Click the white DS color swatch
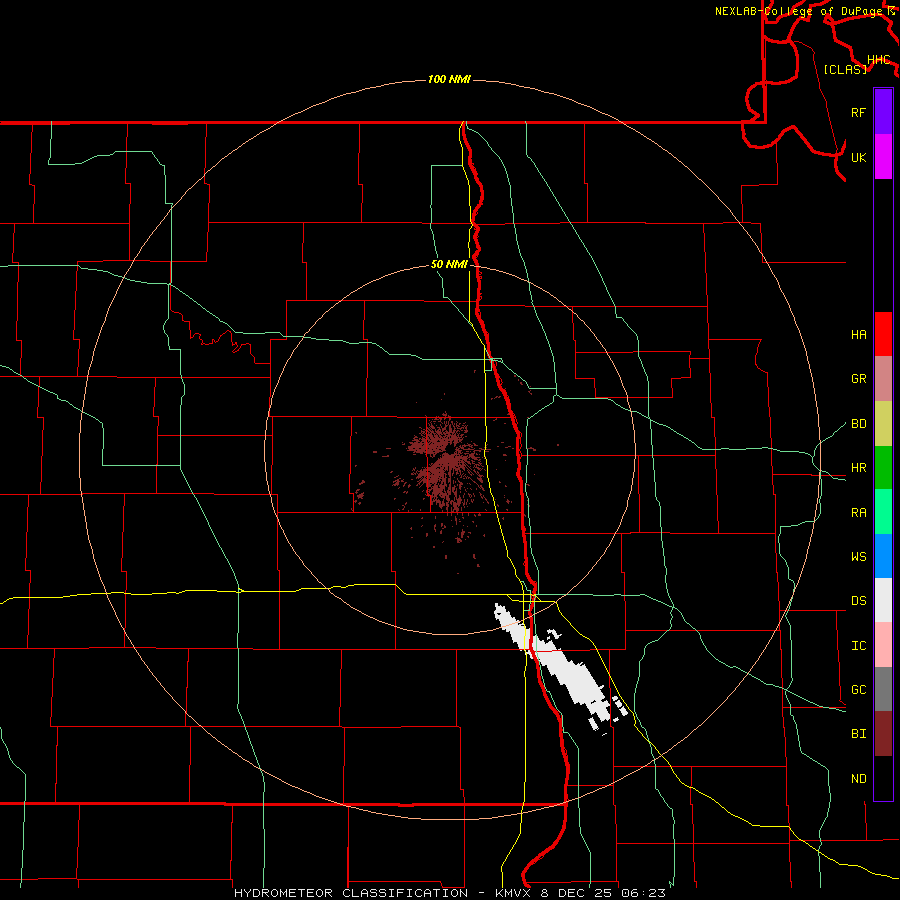 [883, 600]
